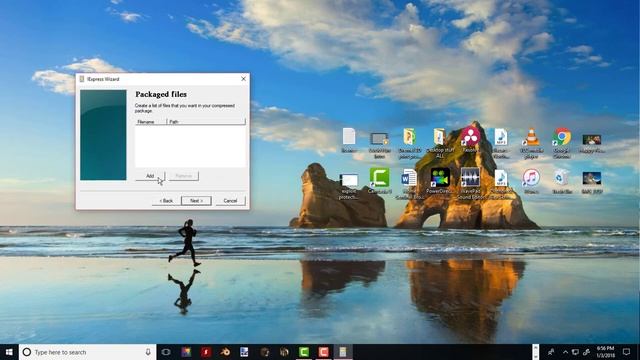Select the Recycle Bin icon

point(562,181)
